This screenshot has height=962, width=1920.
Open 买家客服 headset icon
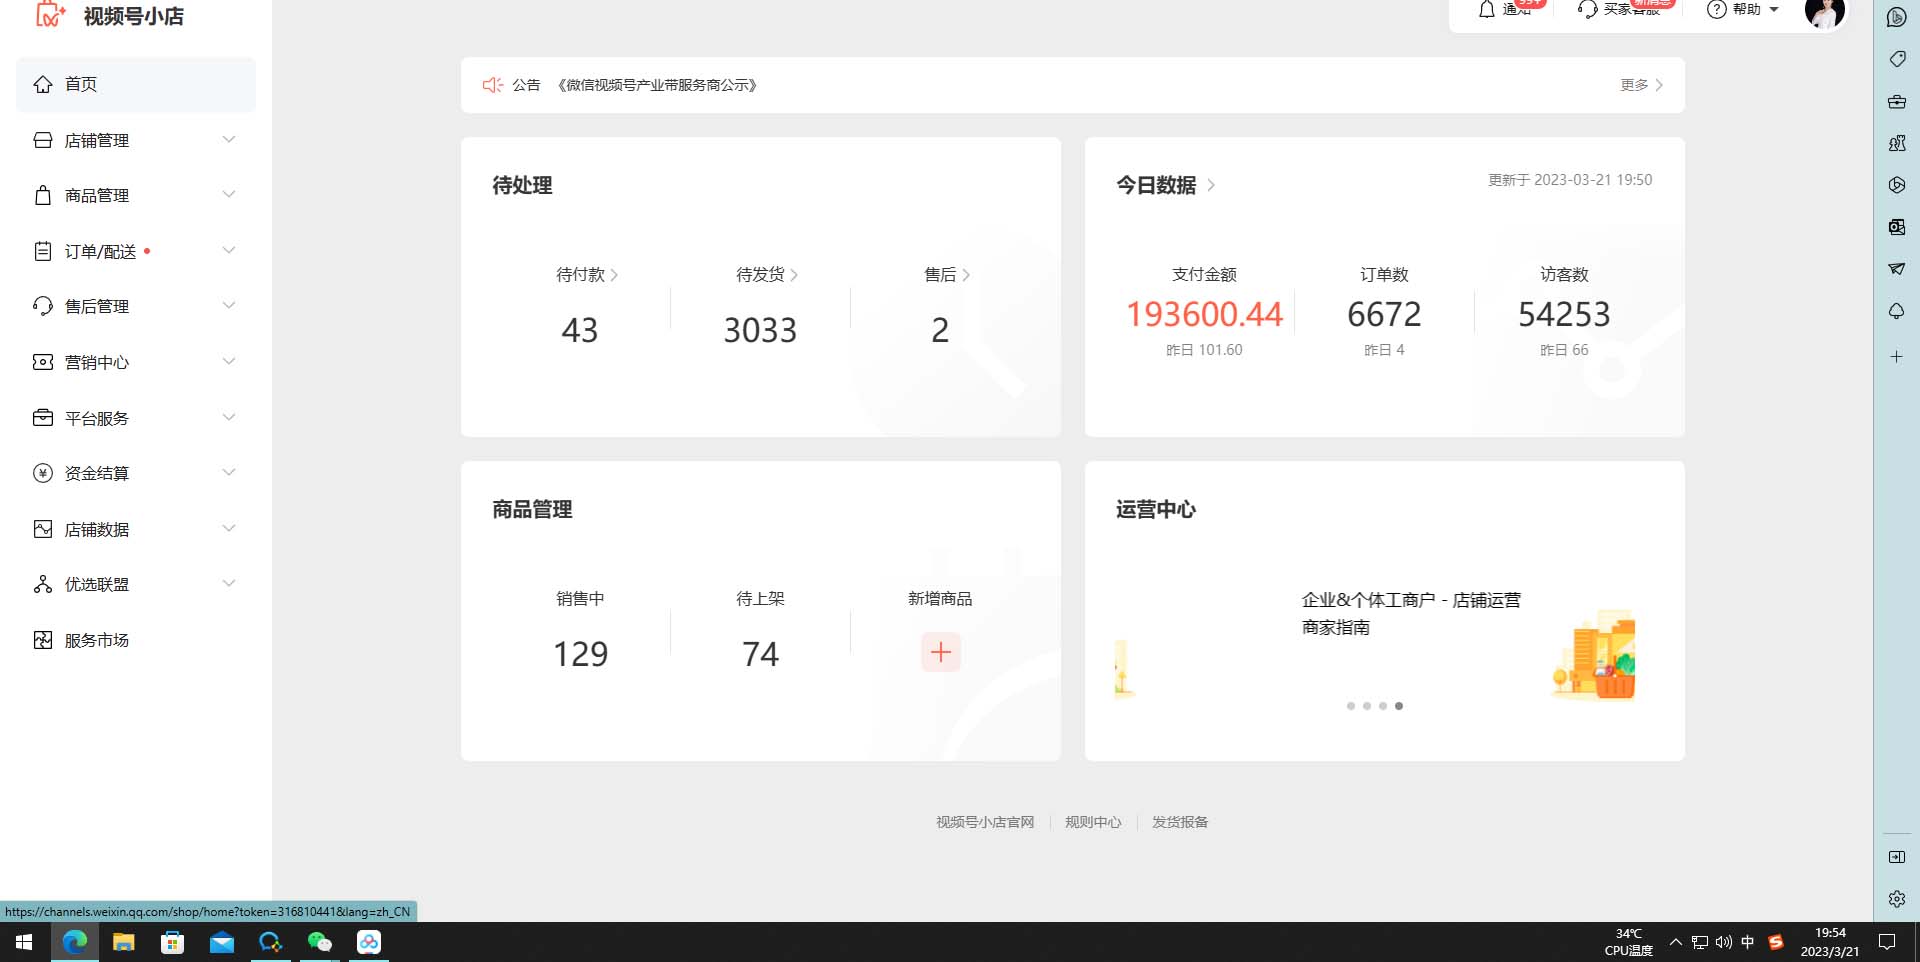[x=1588, y=11]
